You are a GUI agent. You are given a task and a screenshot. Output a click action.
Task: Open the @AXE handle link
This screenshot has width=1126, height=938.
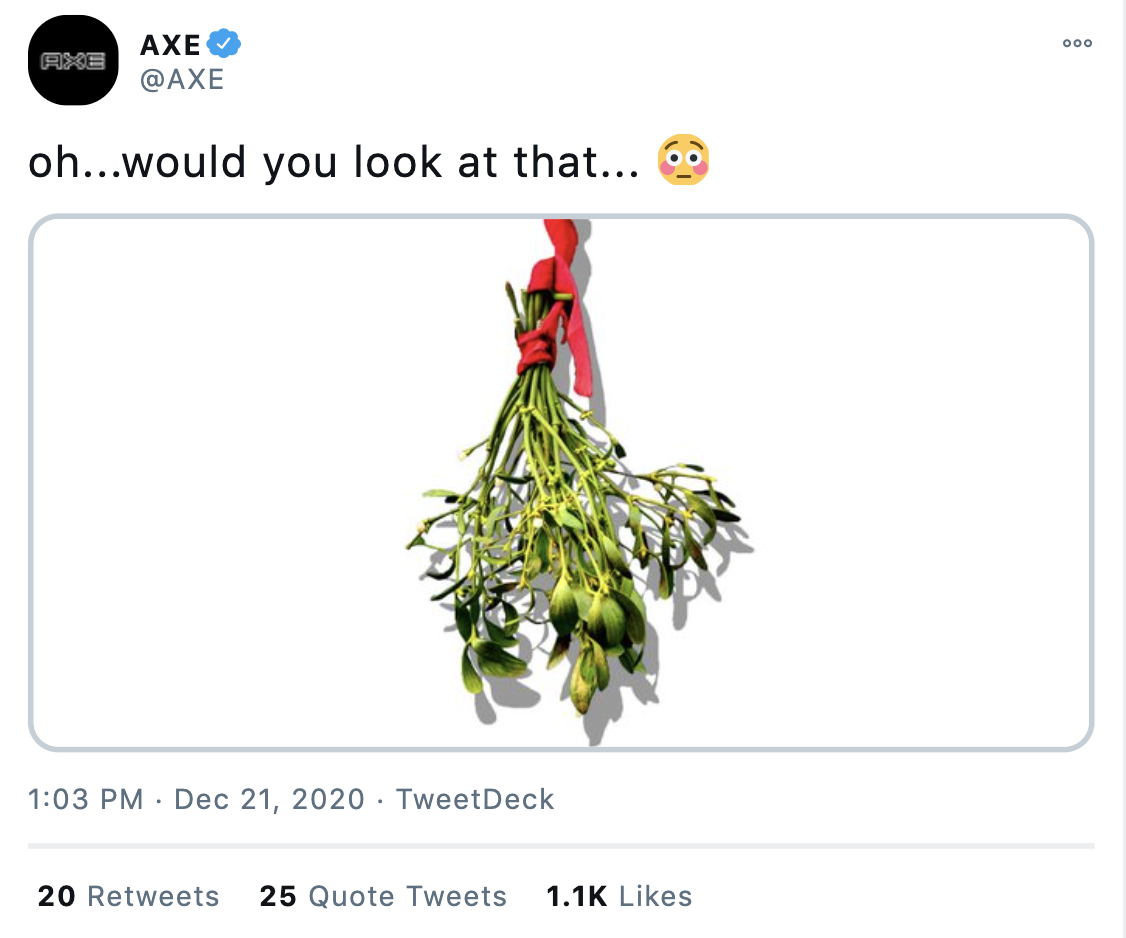182,79
